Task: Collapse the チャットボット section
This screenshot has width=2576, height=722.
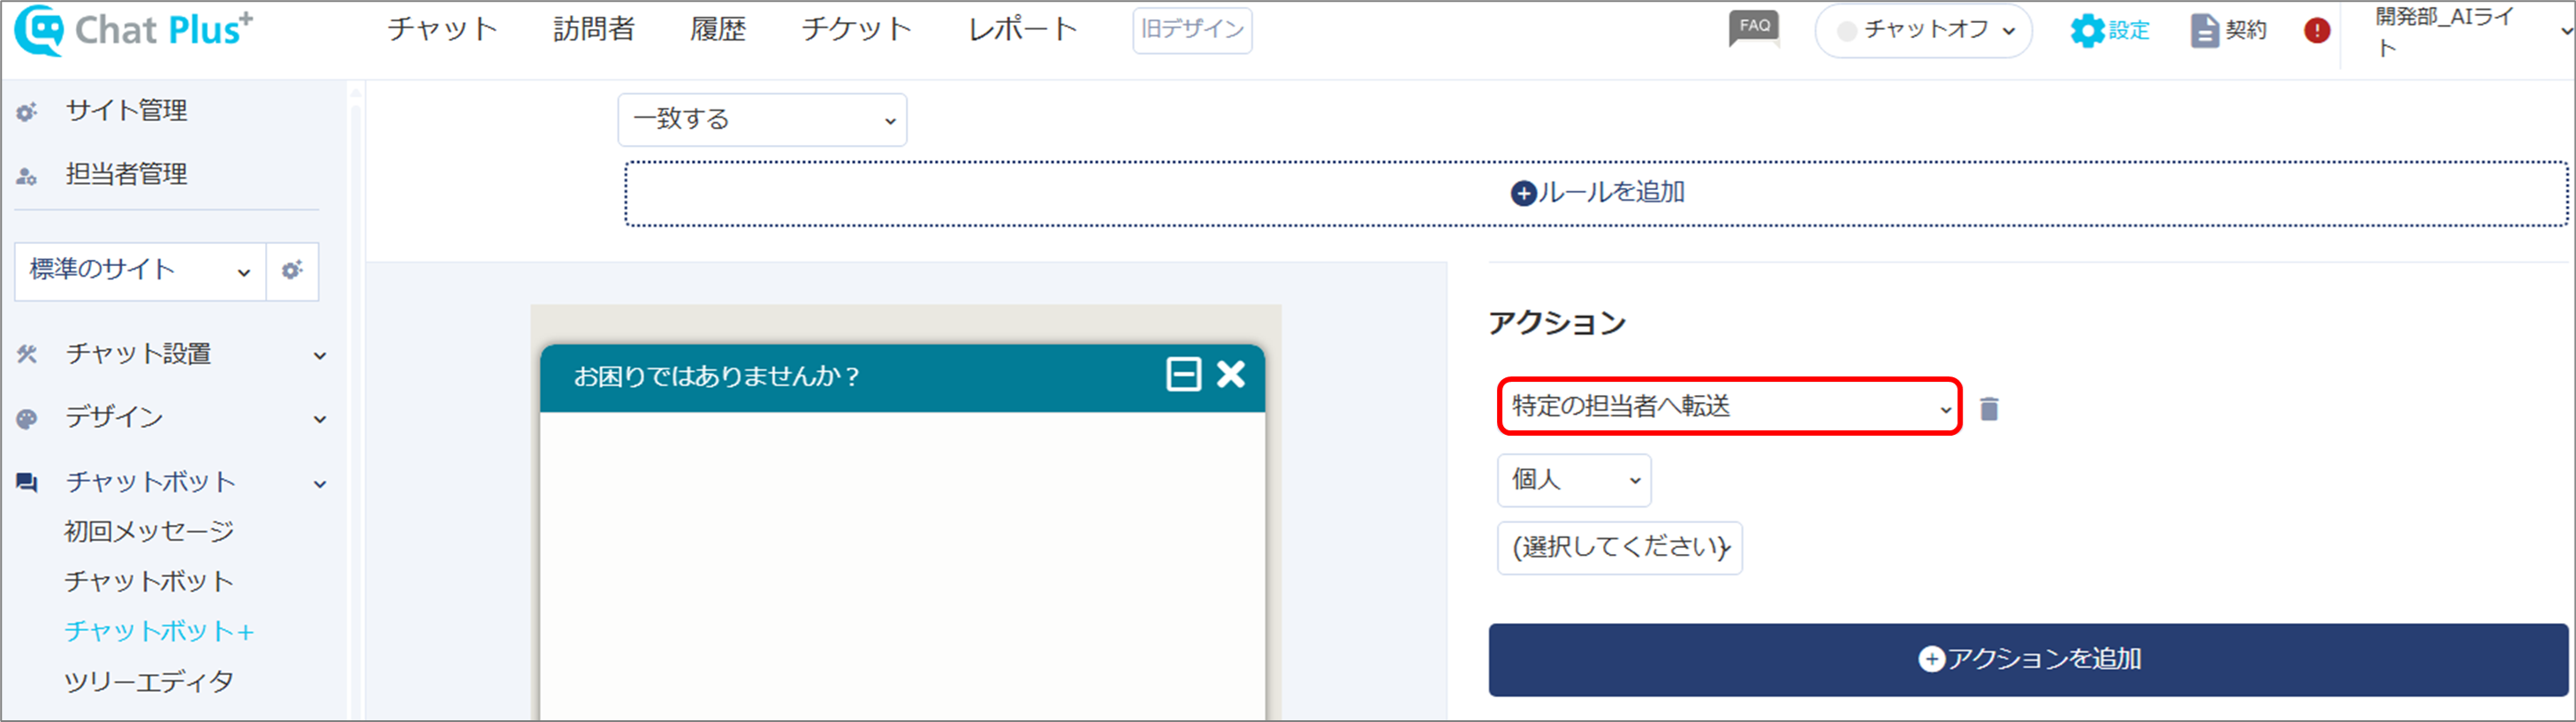Action: [320, 484]
